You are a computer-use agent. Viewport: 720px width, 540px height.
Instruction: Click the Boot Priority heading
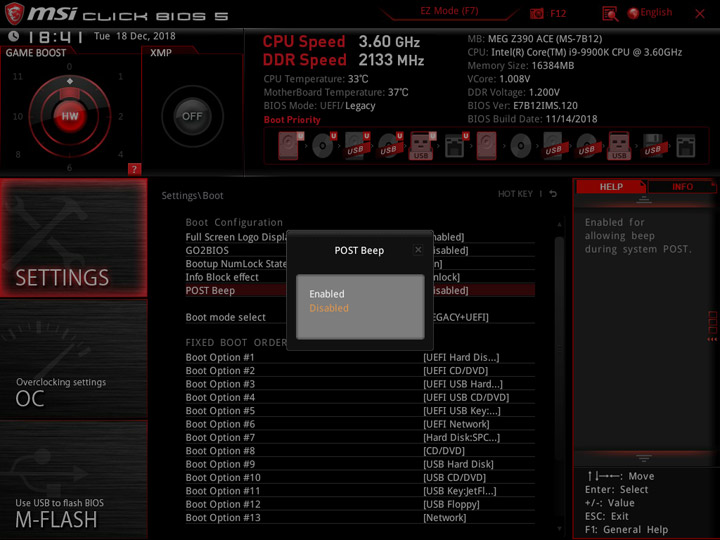[x=292, y=119]
